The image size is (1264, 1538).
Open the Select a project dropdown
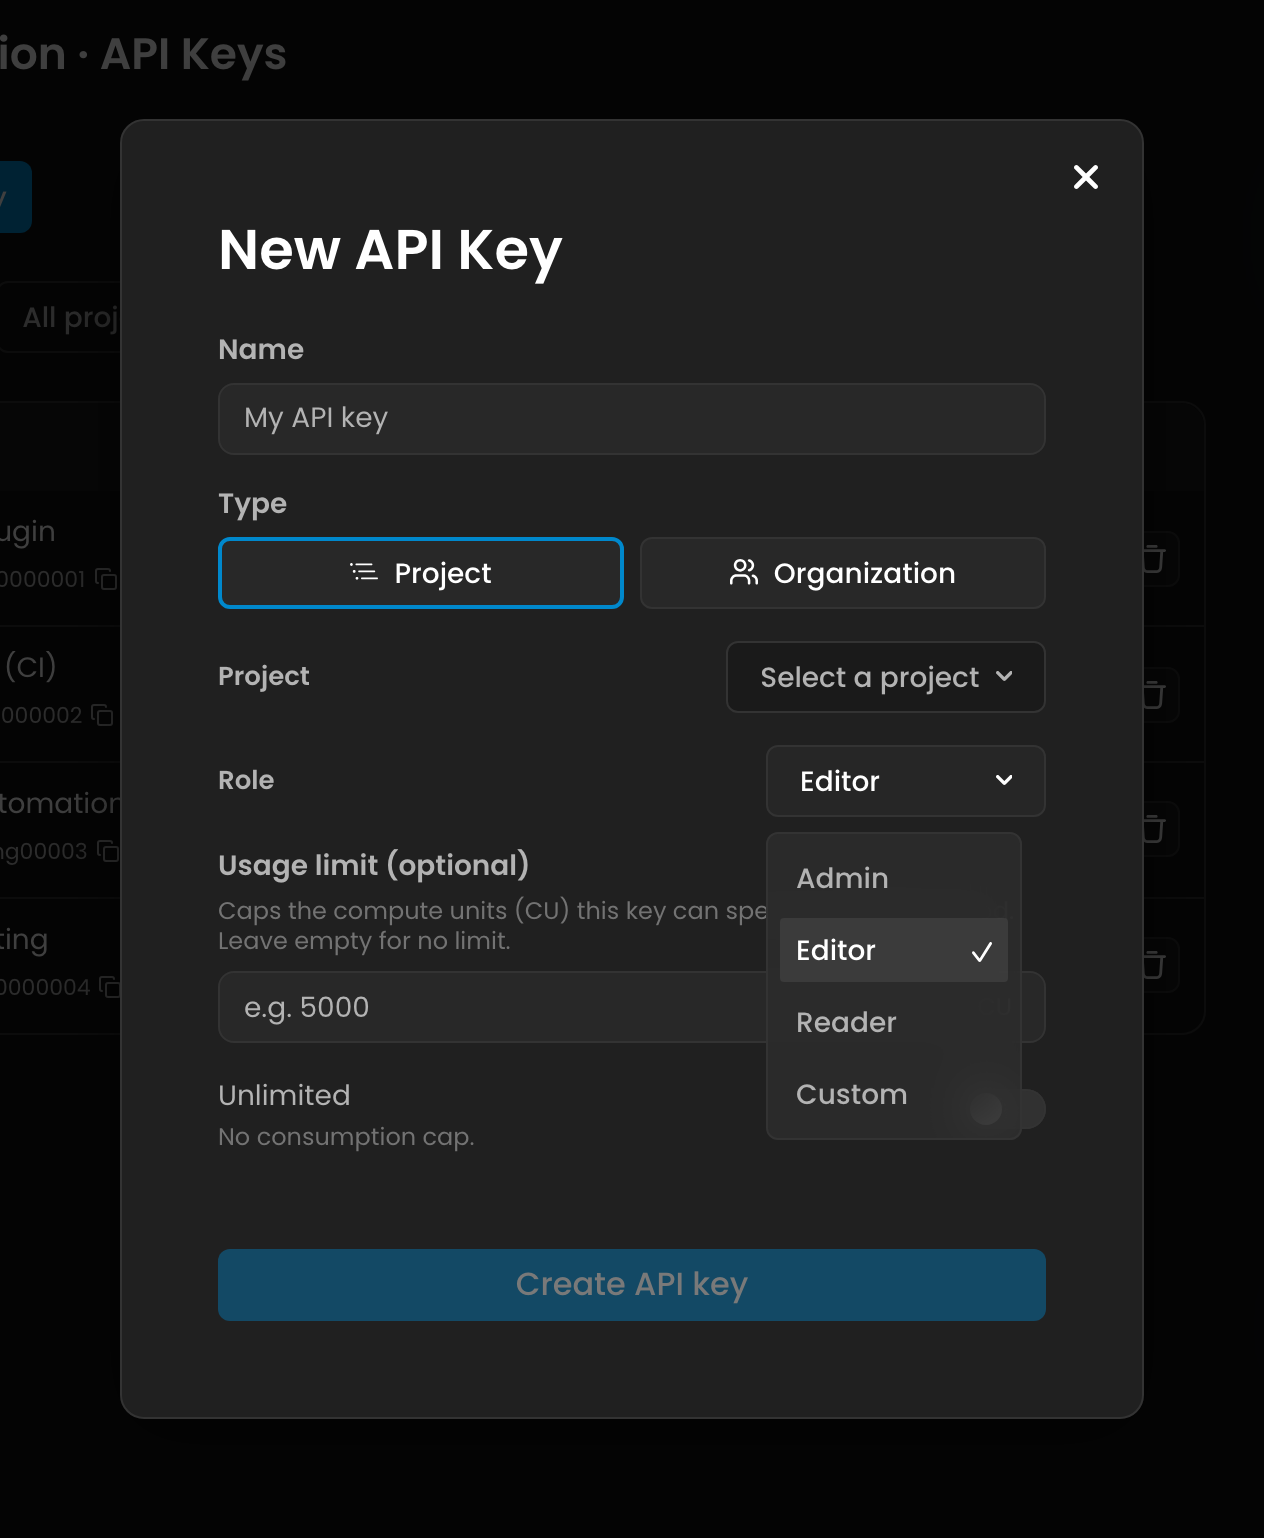[x=886, y=677]
